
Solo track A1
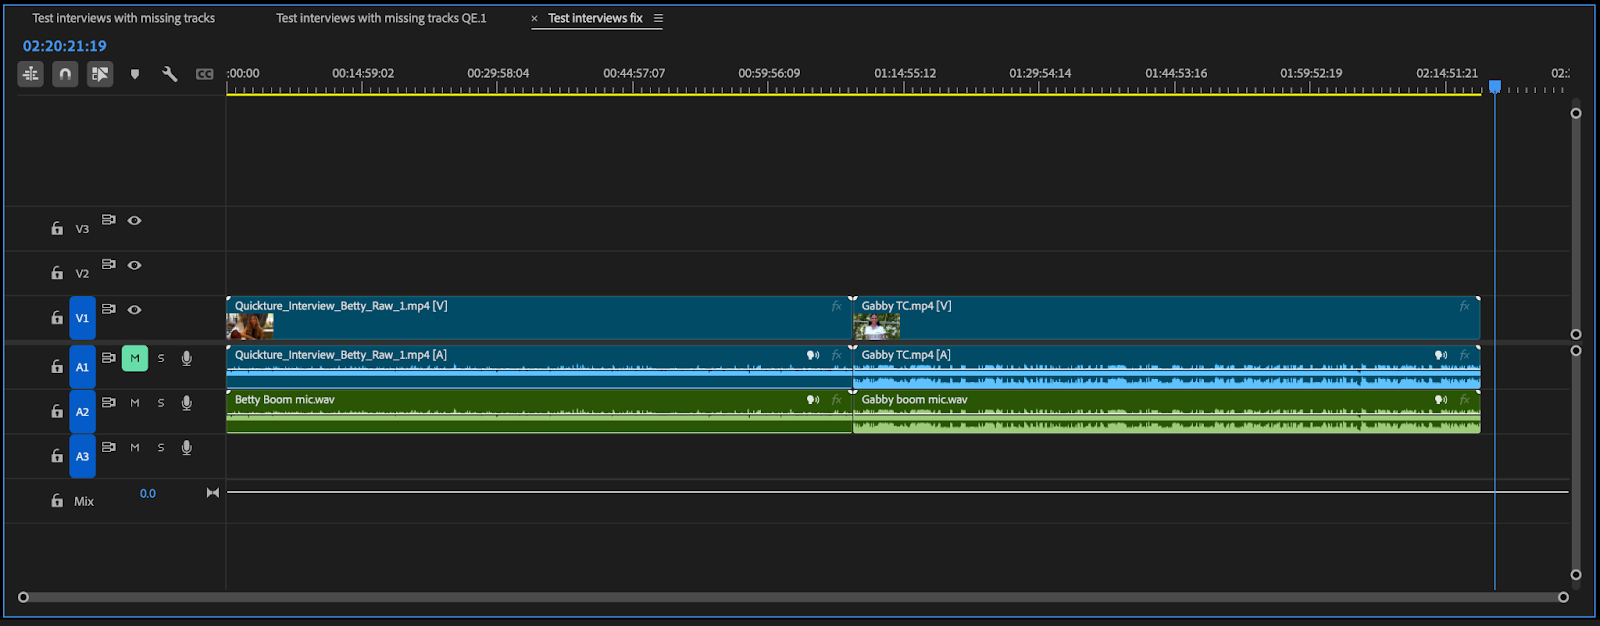(x=161, y=358)
